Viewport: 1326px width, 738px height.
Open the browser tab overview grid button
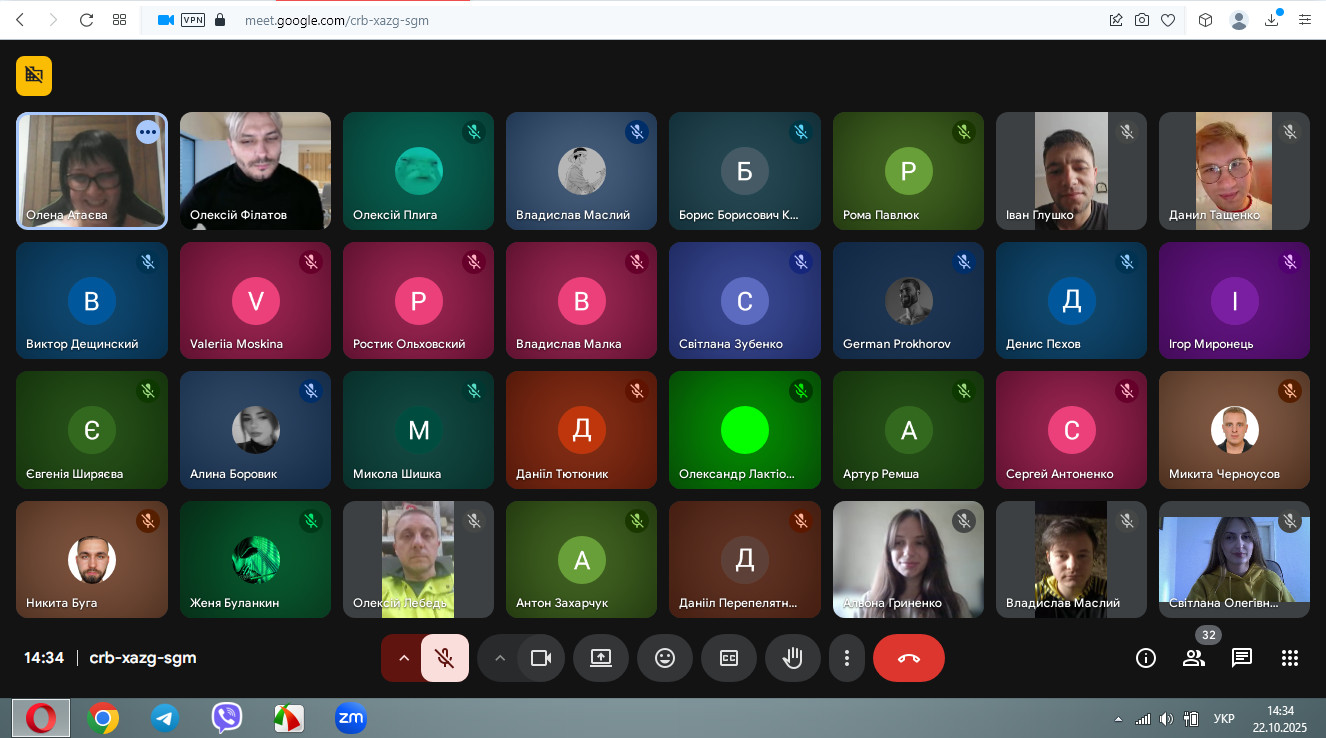(x=119, y=20)
